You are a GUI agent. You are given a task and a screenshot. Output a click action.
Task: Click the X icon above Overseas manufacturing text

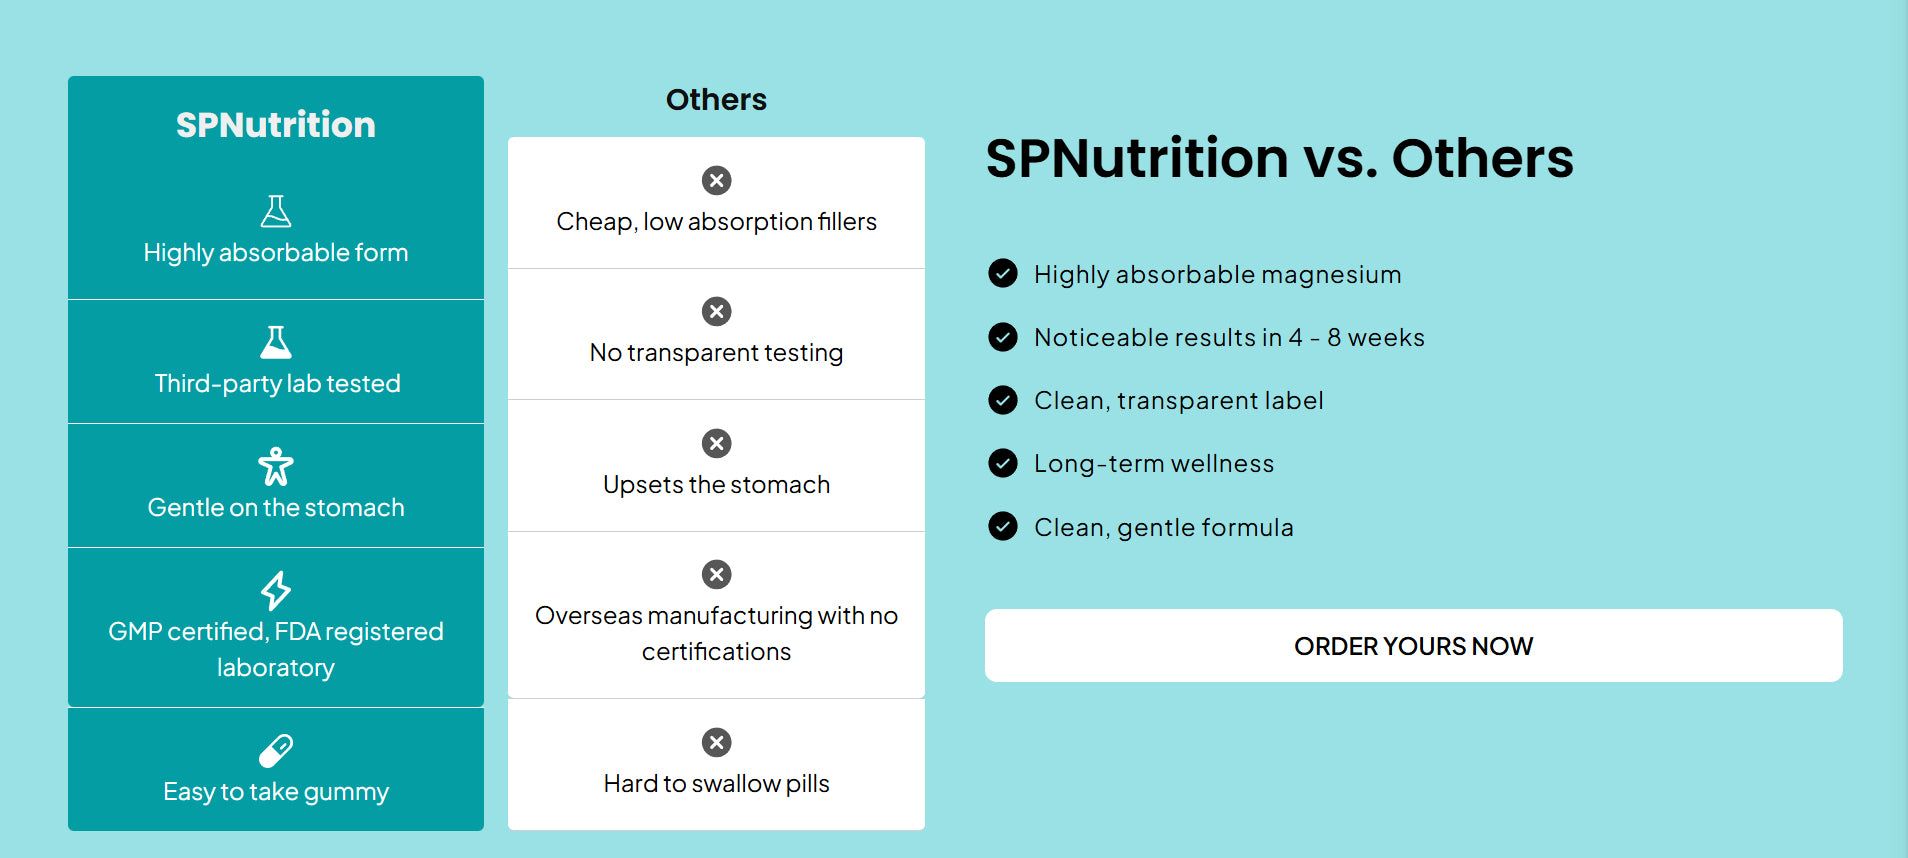tap(716, 574)
